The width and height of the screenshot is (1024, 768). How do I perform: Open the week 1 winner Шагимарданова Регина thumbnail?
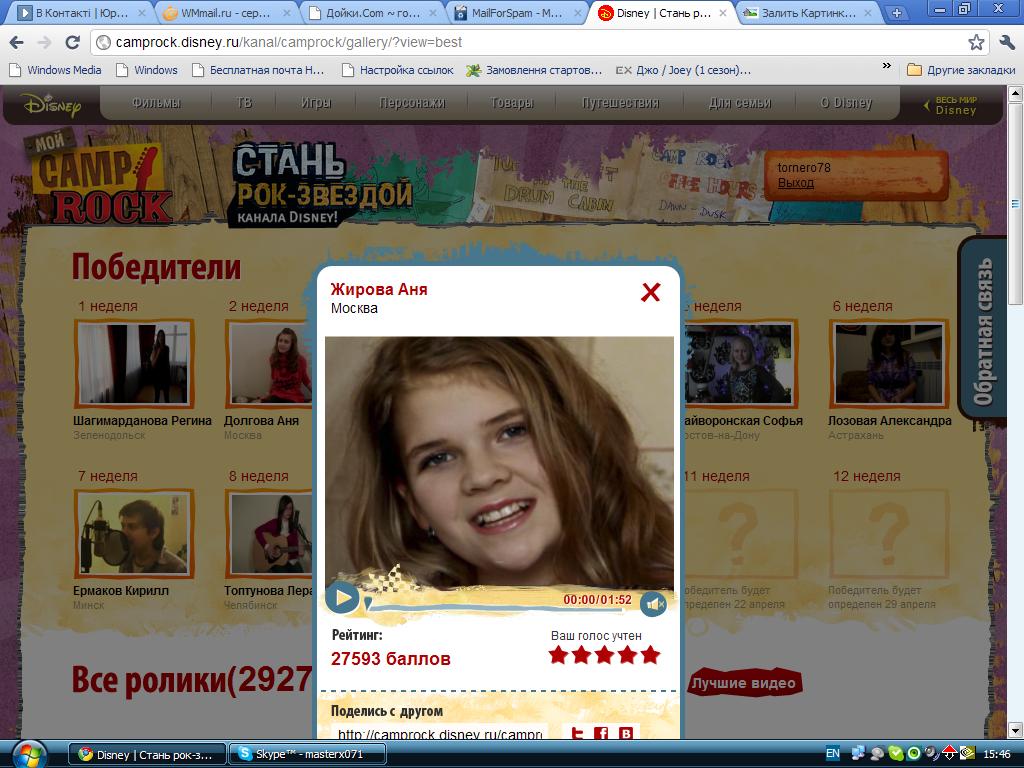[134, 363]
